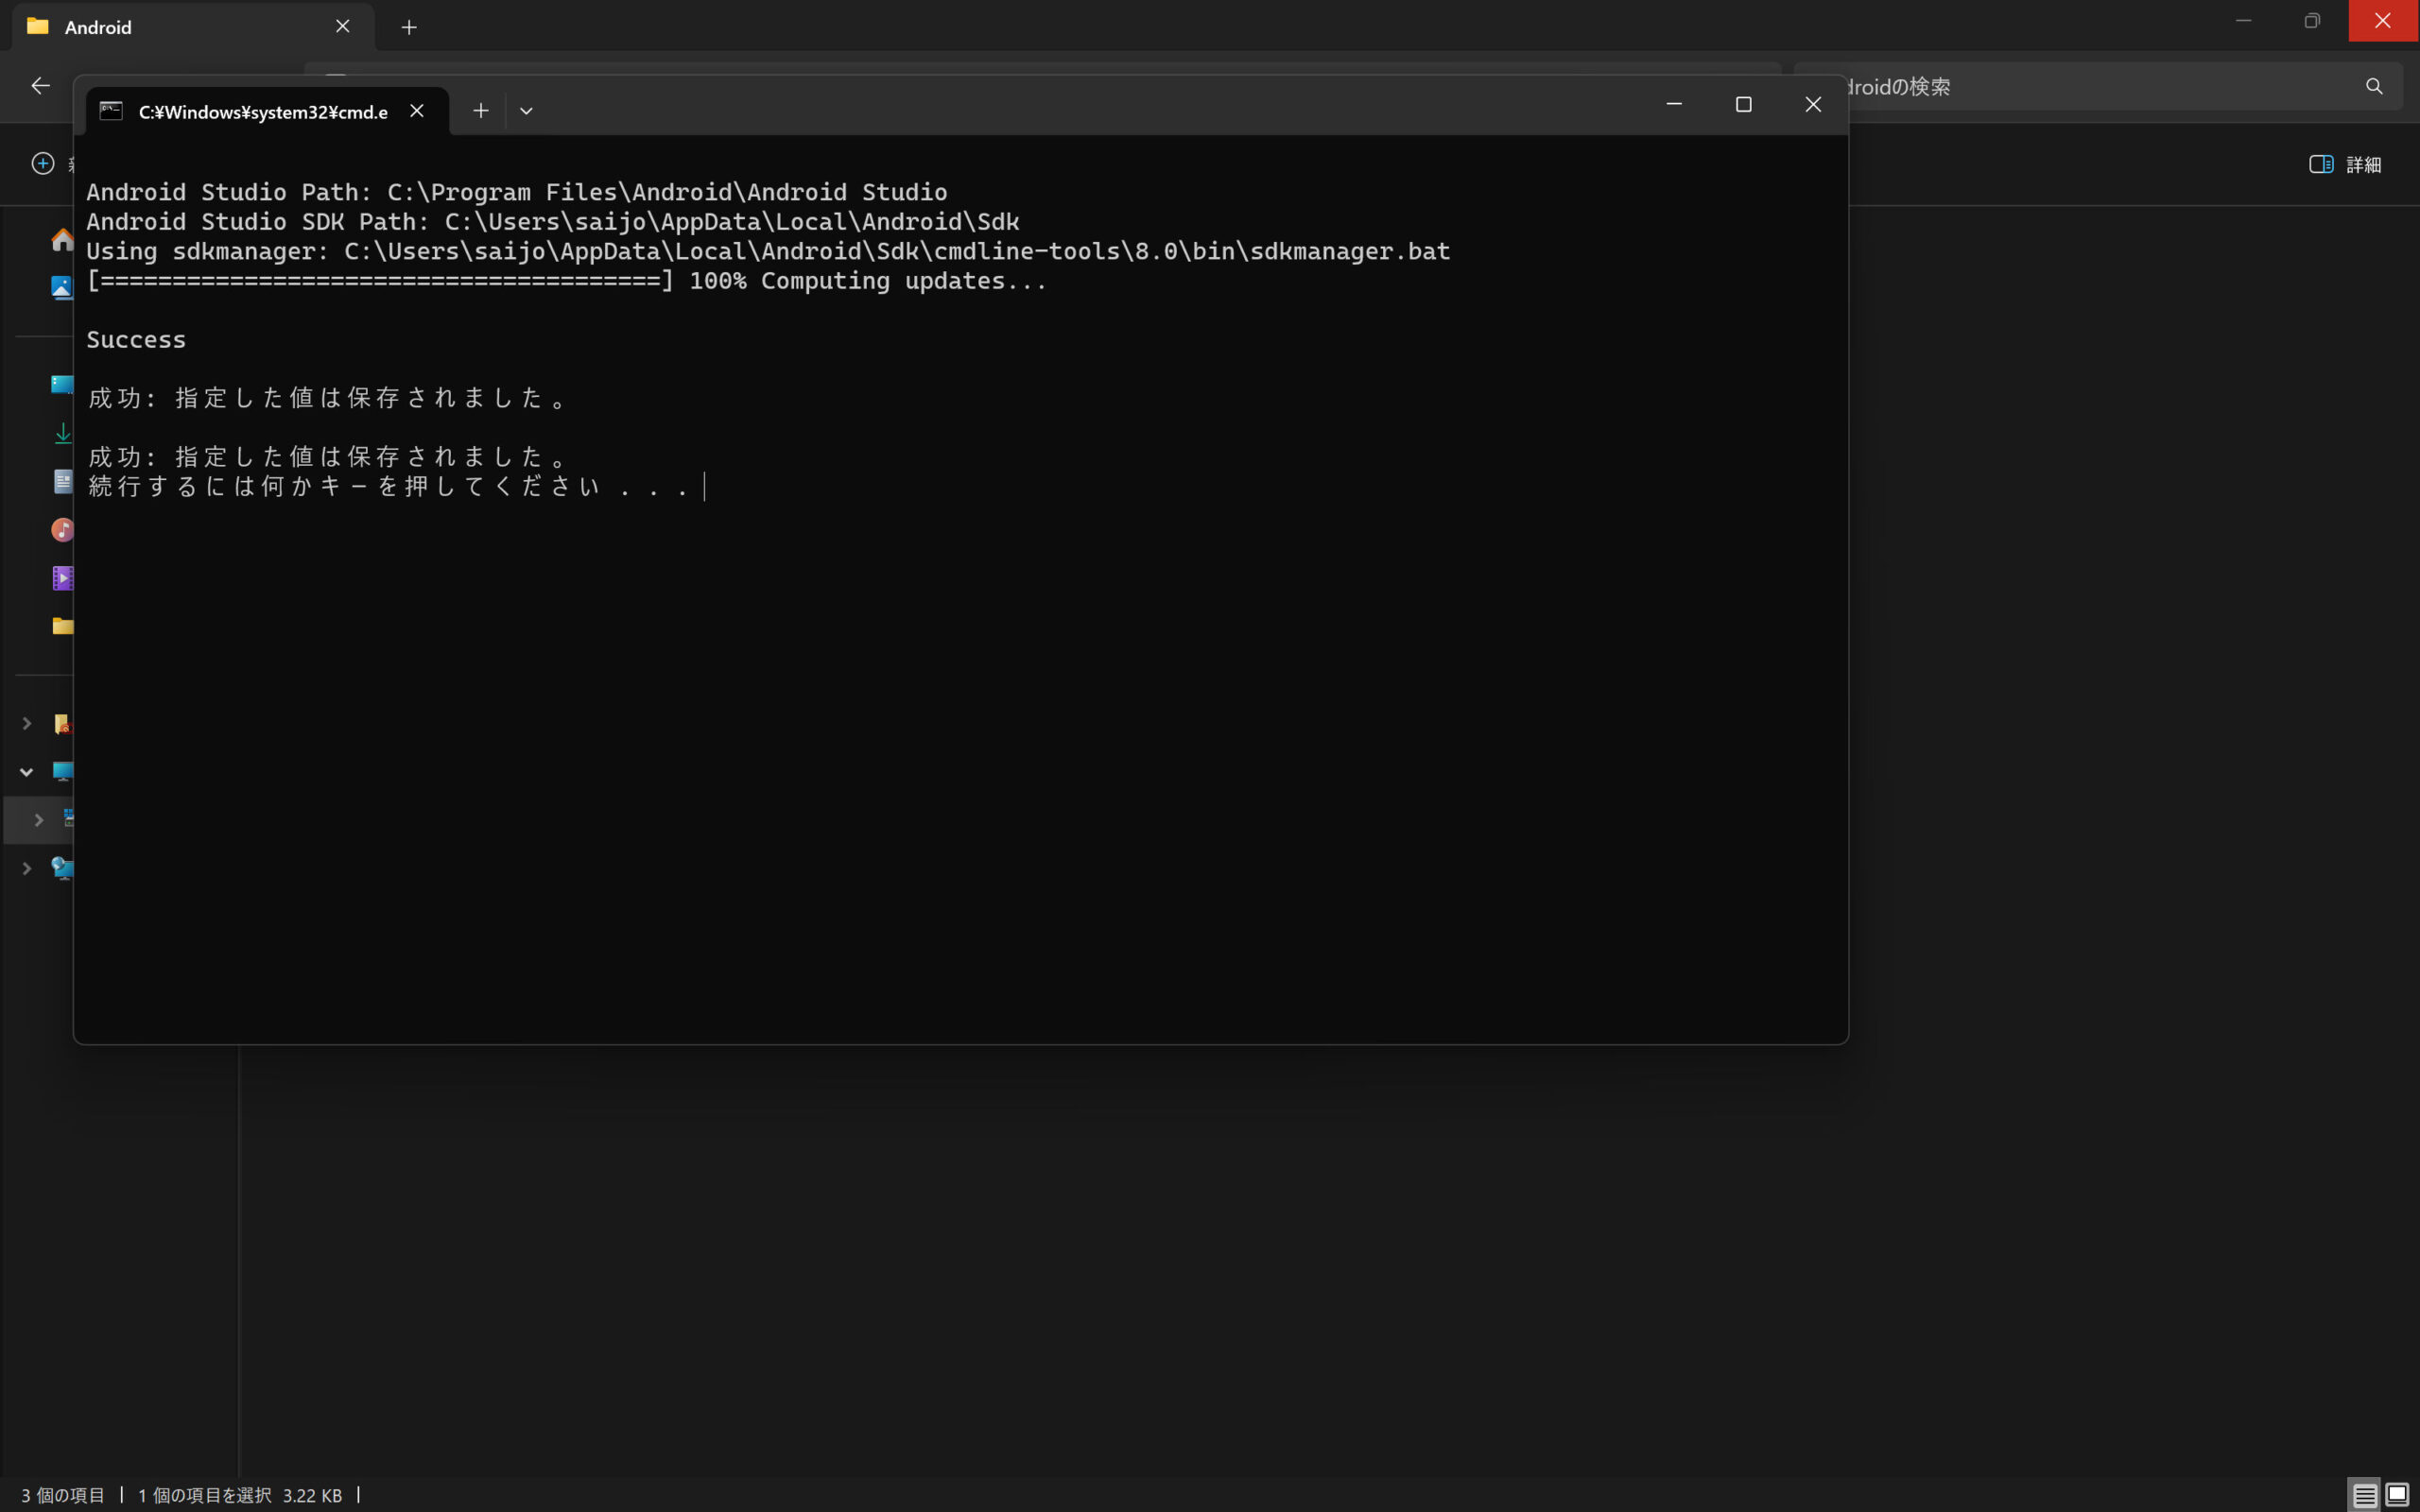
Task: Close the cmd.exe terminal tab
Action: [417, 111]
